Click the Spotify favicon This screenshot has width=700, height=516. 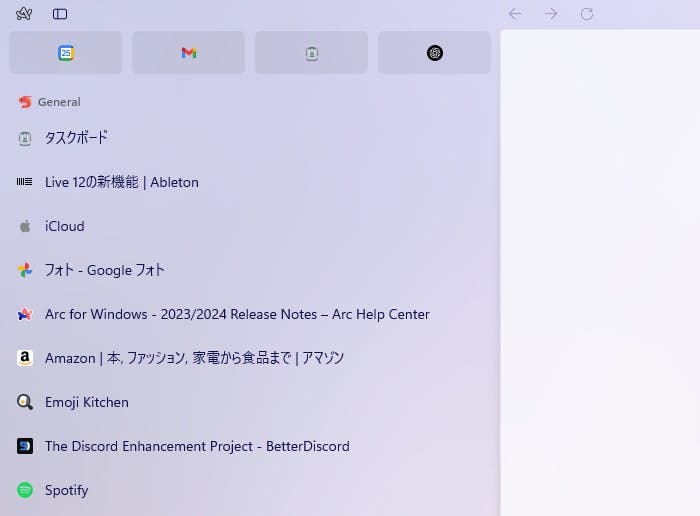point(25,490)
